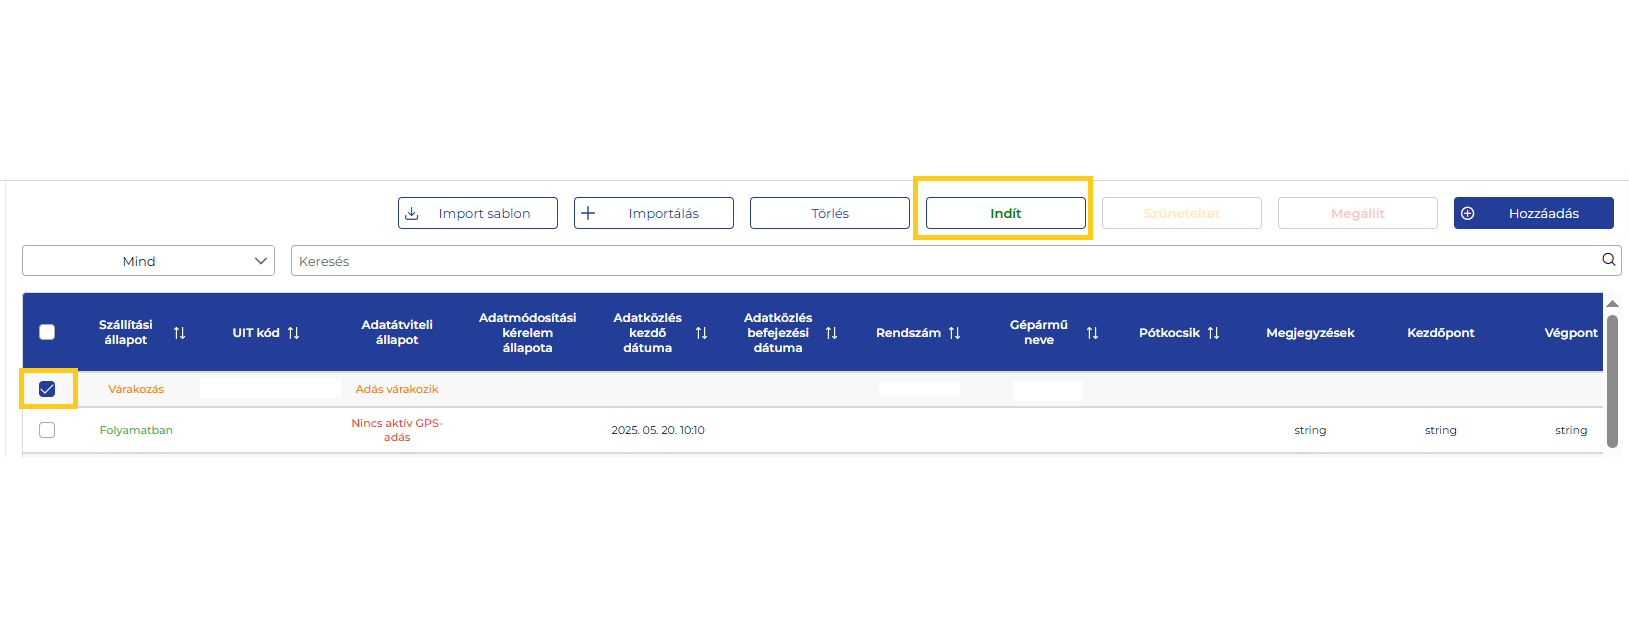Sort by Gépármű neve column arrows
1629x629 pixels.
(1092, 333)
